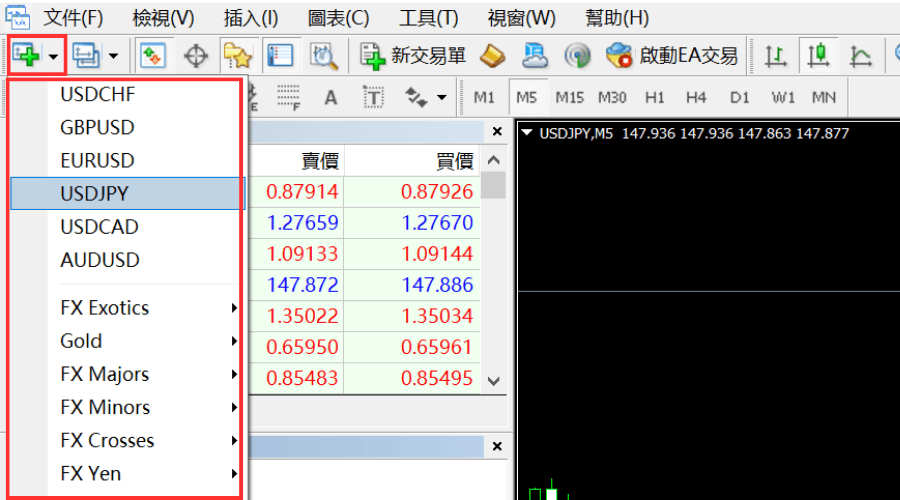Image resolution: width=900 pixels, height=500 pixels.
Task: Select the Fibonacci retracement tool icon
Action: [x=288, y=98]
